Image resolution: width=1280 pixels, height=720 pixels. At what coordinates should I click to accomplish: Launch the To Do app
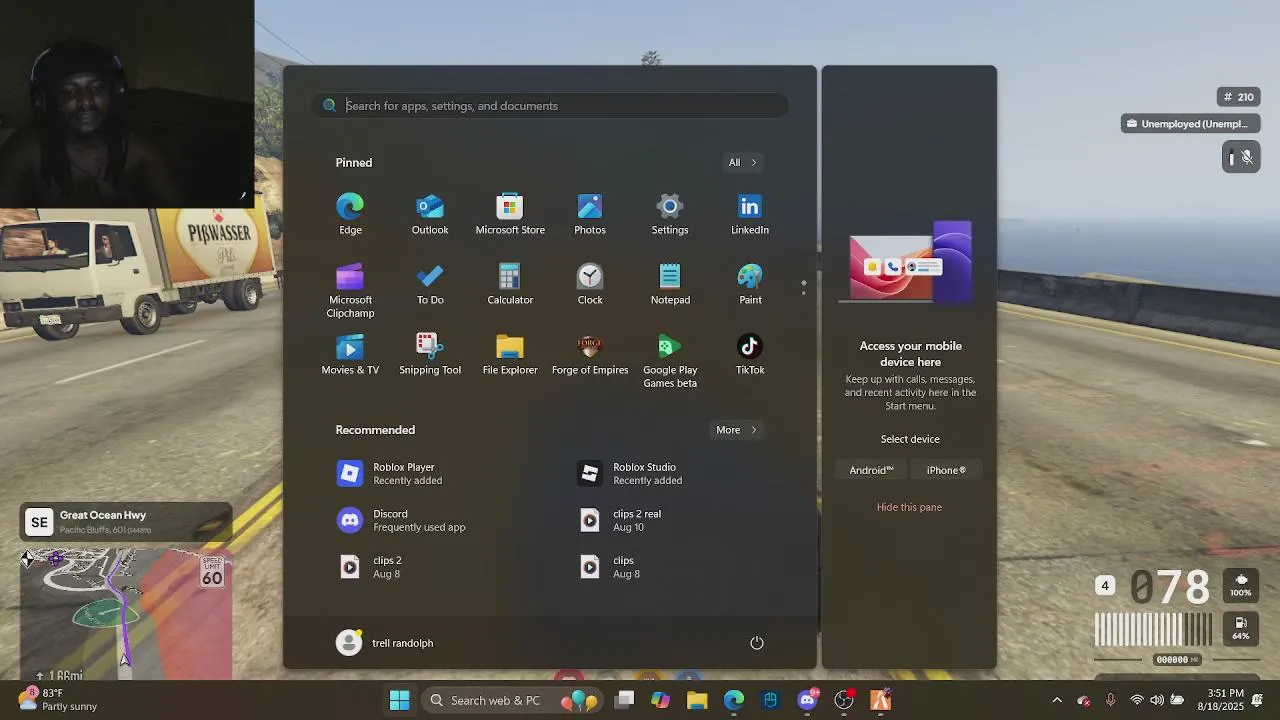(430, 284)
